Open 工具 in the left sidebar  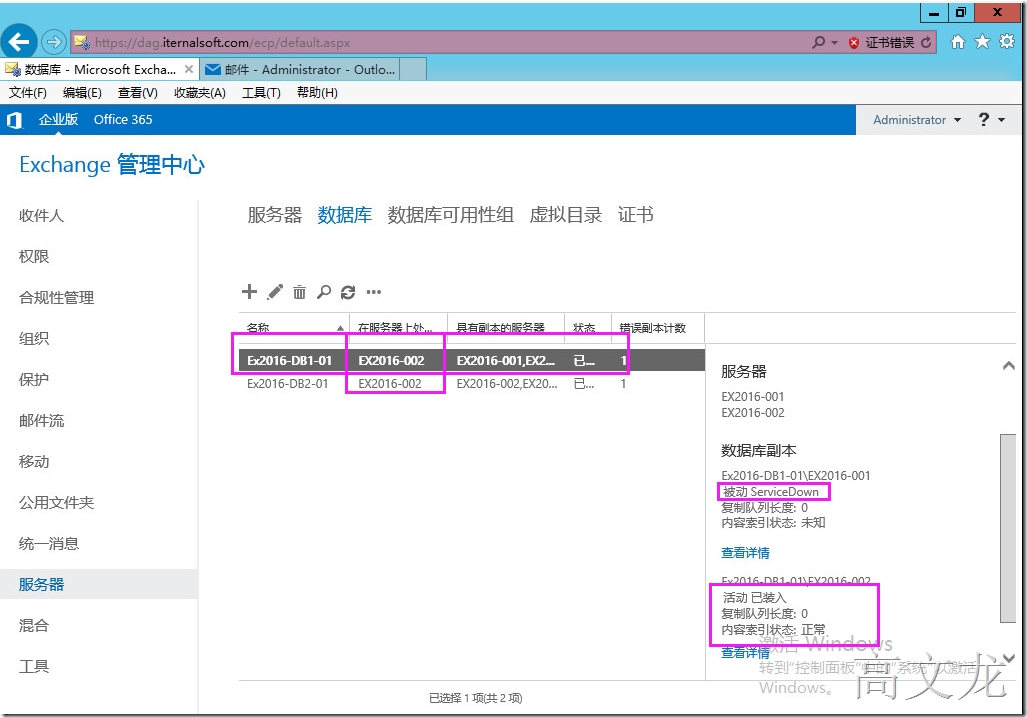[x=34, y=666]
